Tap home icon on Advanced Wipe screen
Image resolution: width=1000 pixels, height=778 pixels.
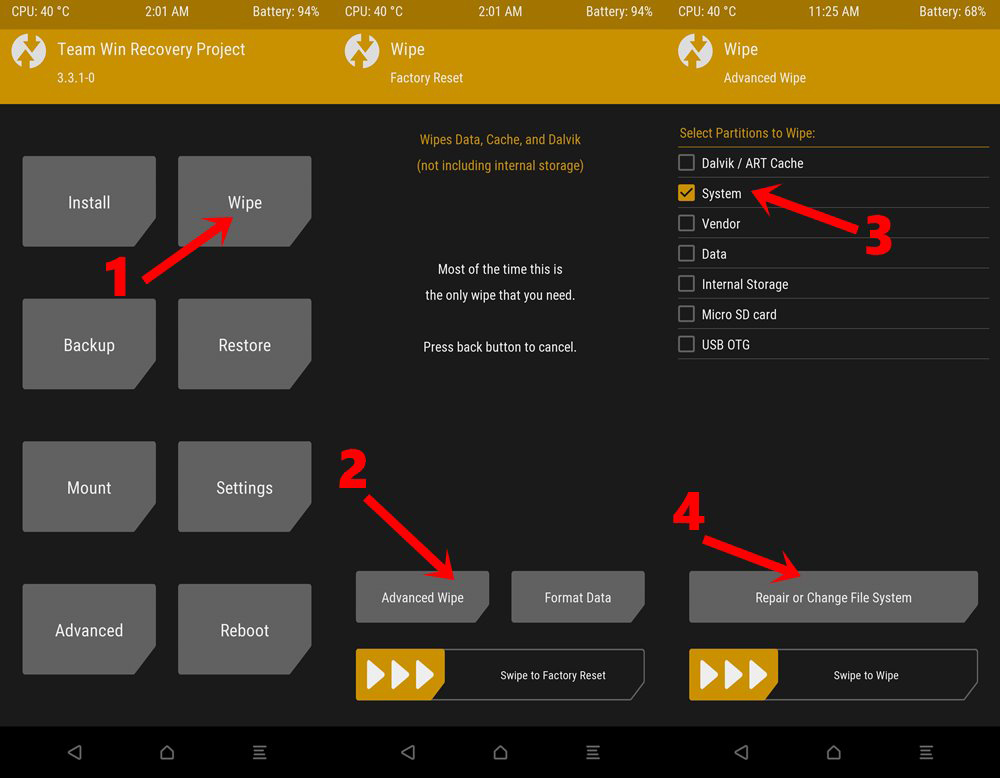tap(834, 752)
